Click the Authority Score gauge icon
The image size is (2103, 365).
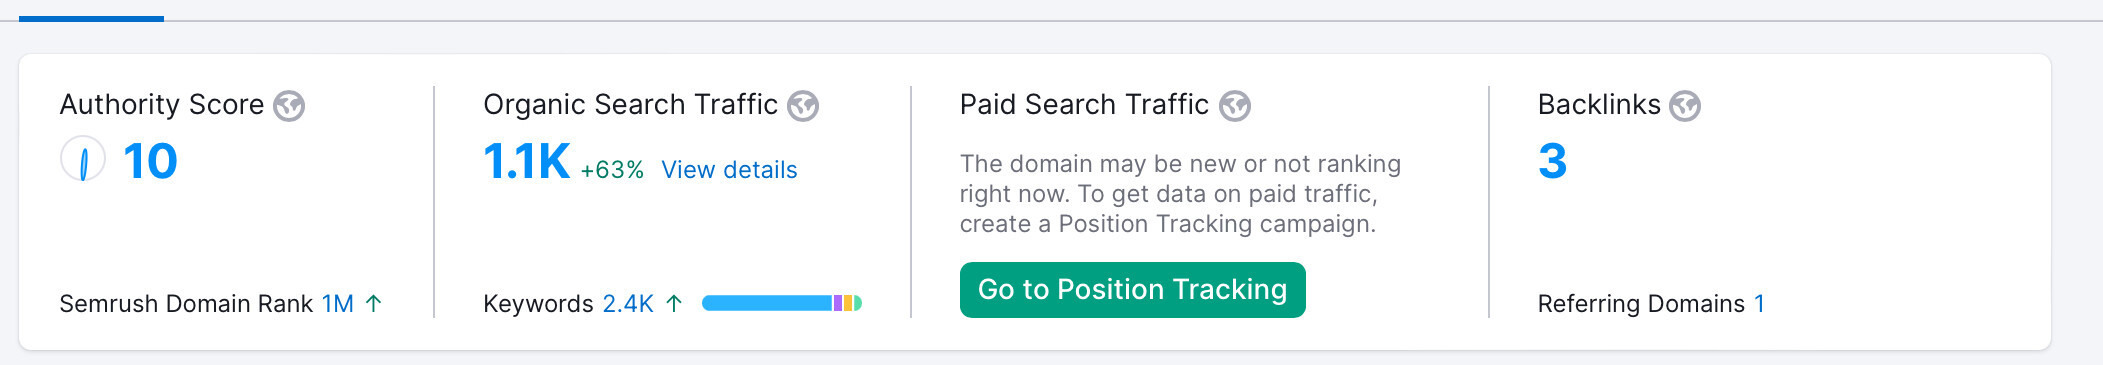(x=83, y=160)
